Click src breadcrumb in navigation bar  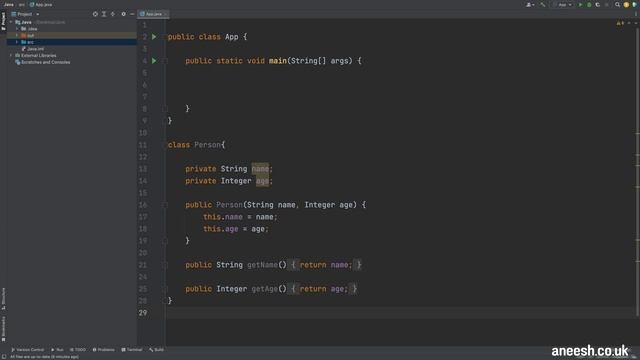22,4
